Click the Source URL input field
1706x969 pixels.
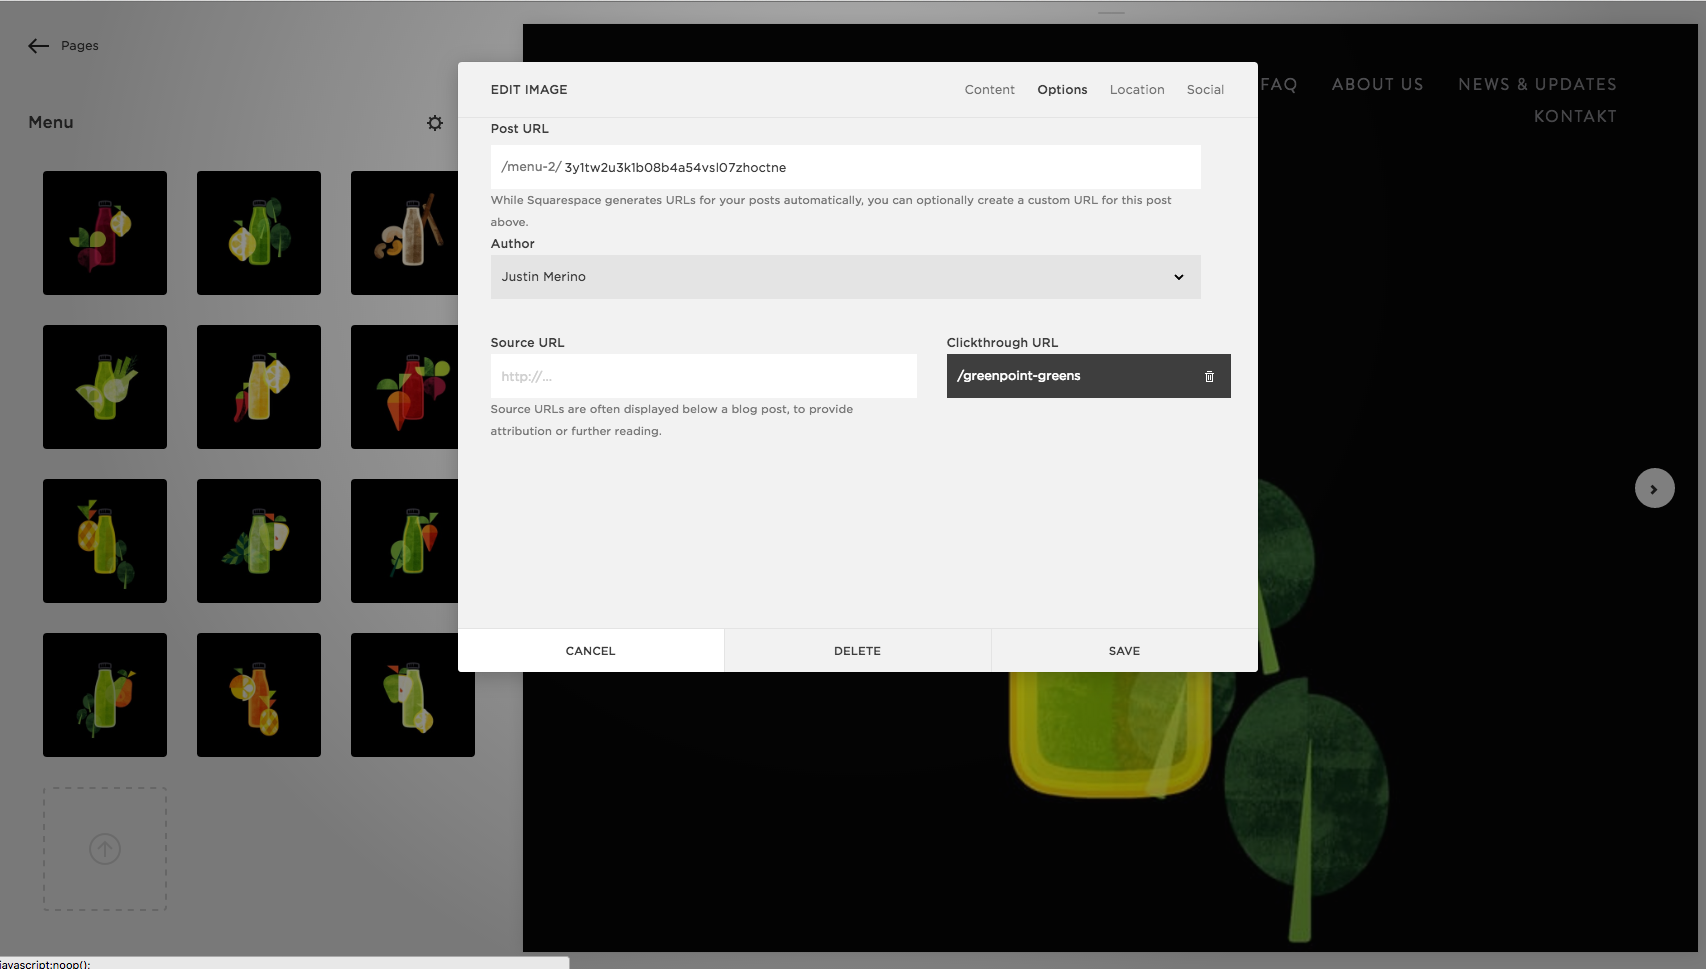pyautogui.click(x=703, y=376)
